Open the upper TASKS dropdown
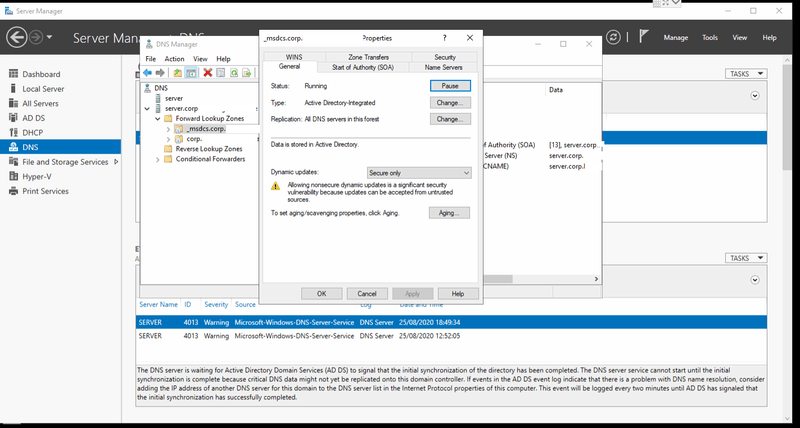800x428 pixels. pos(746,74)
